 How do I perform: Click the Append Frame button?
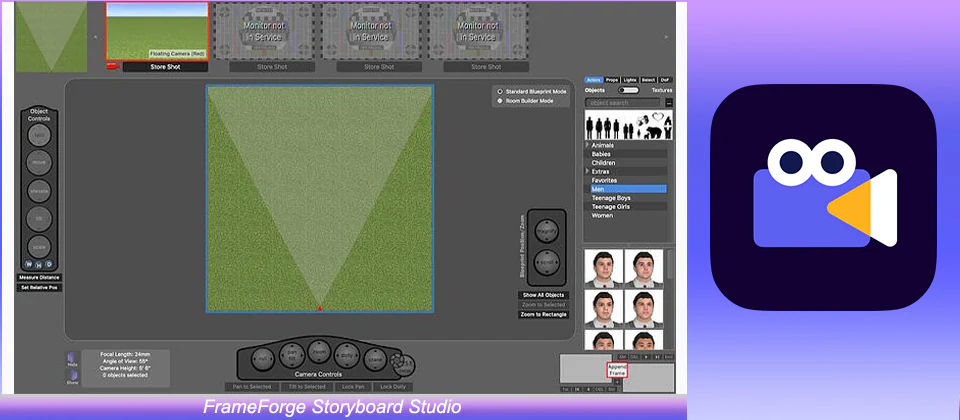(617, 370)
